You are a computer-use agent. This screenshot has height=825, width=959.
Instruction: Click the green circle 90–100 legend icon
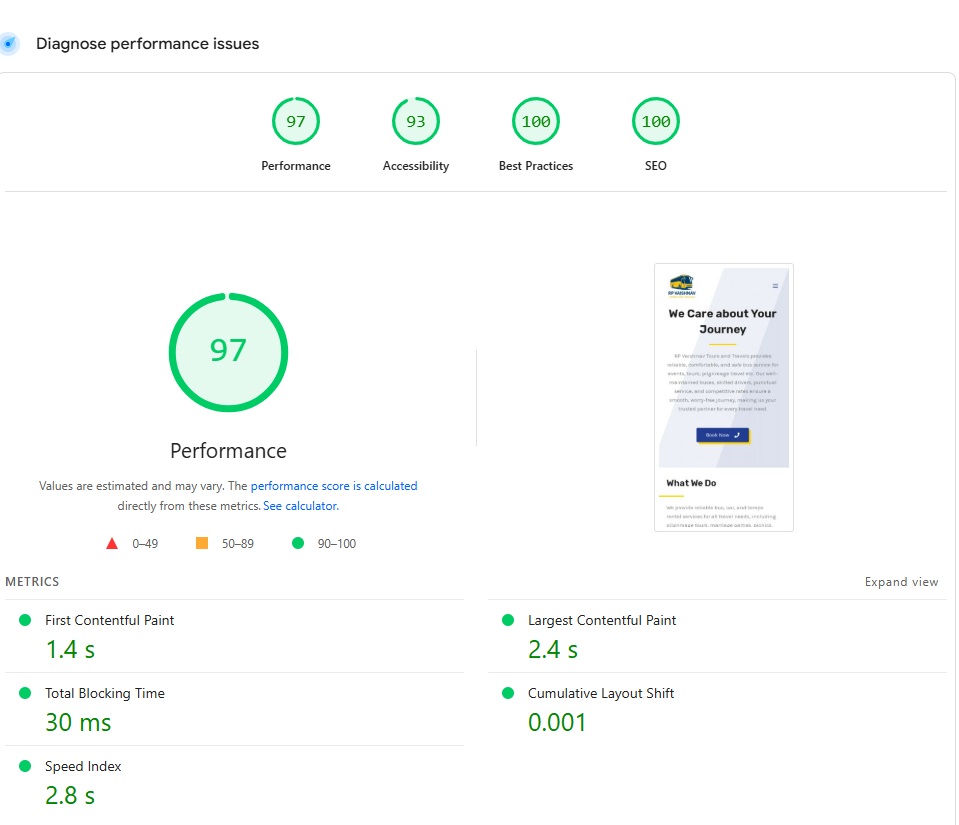click(x=297, y=544)
